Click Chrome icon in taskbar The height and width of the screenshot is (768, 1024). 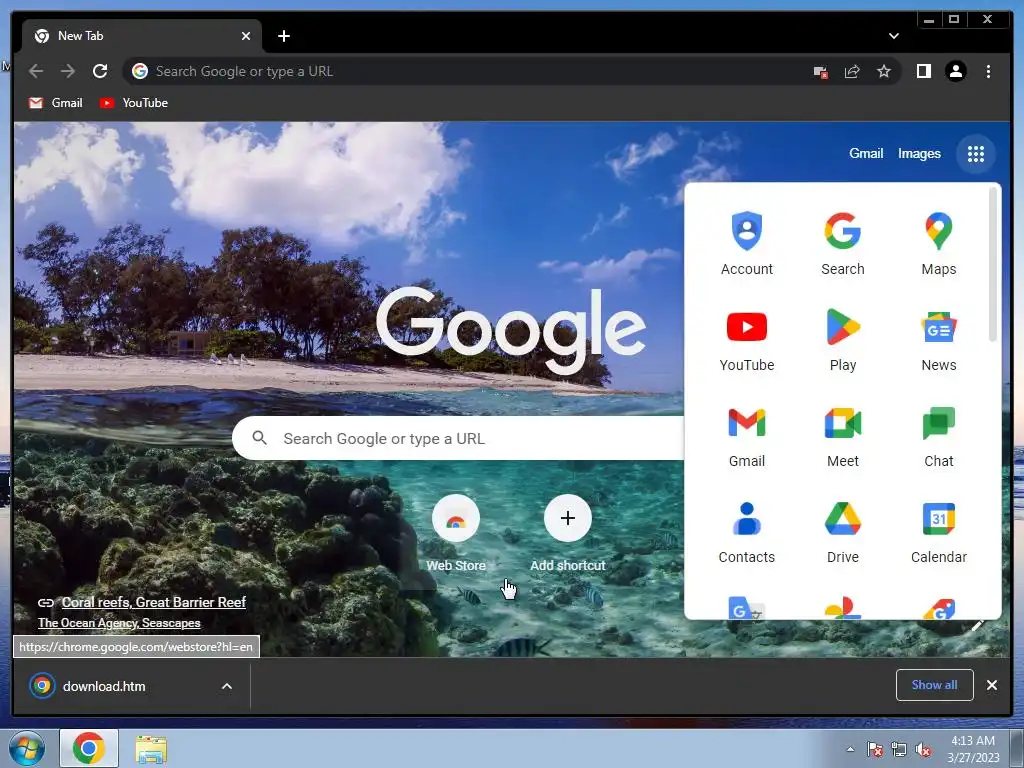coord(89,748)
